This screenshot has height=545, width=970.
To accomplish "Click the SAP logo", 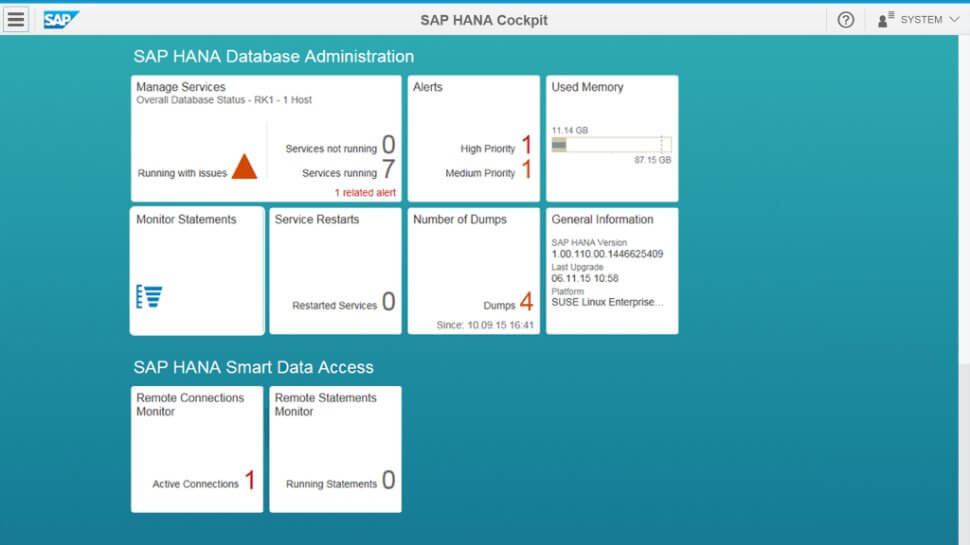I will pyautogui.click(x=61, y=20).
